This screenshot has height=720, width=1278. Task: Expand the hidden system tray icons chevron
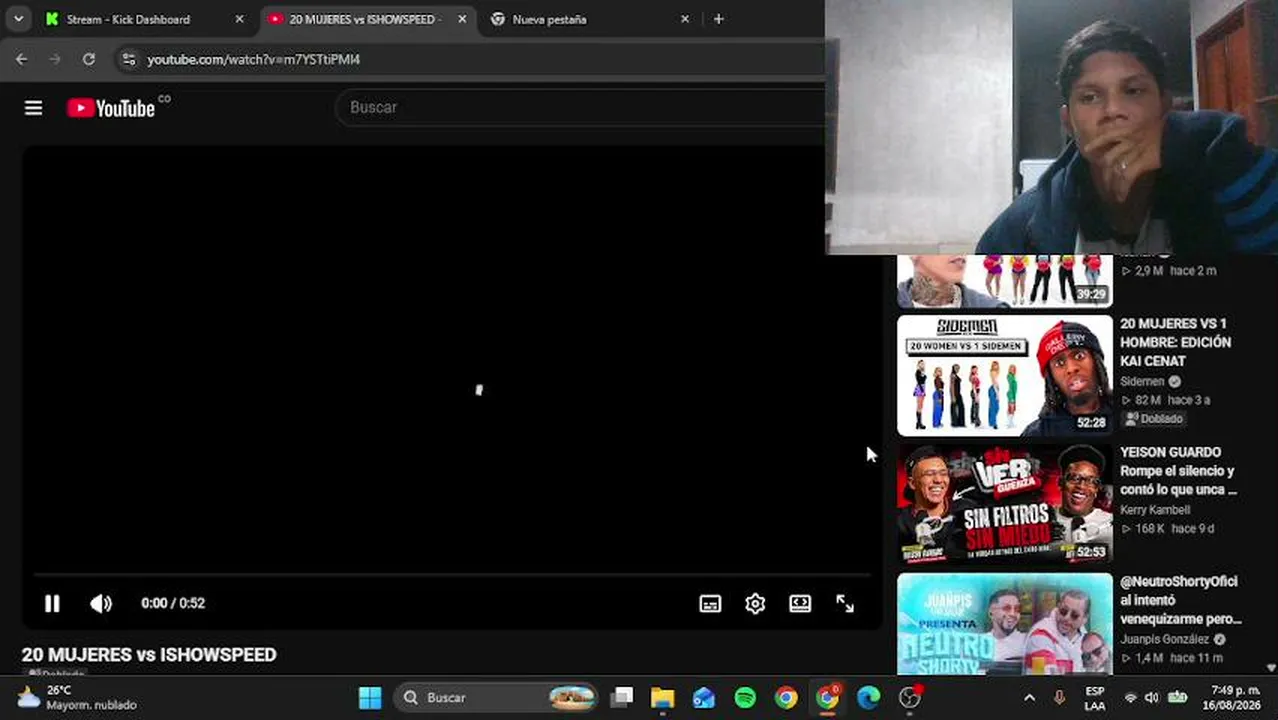click(1030, 698)
